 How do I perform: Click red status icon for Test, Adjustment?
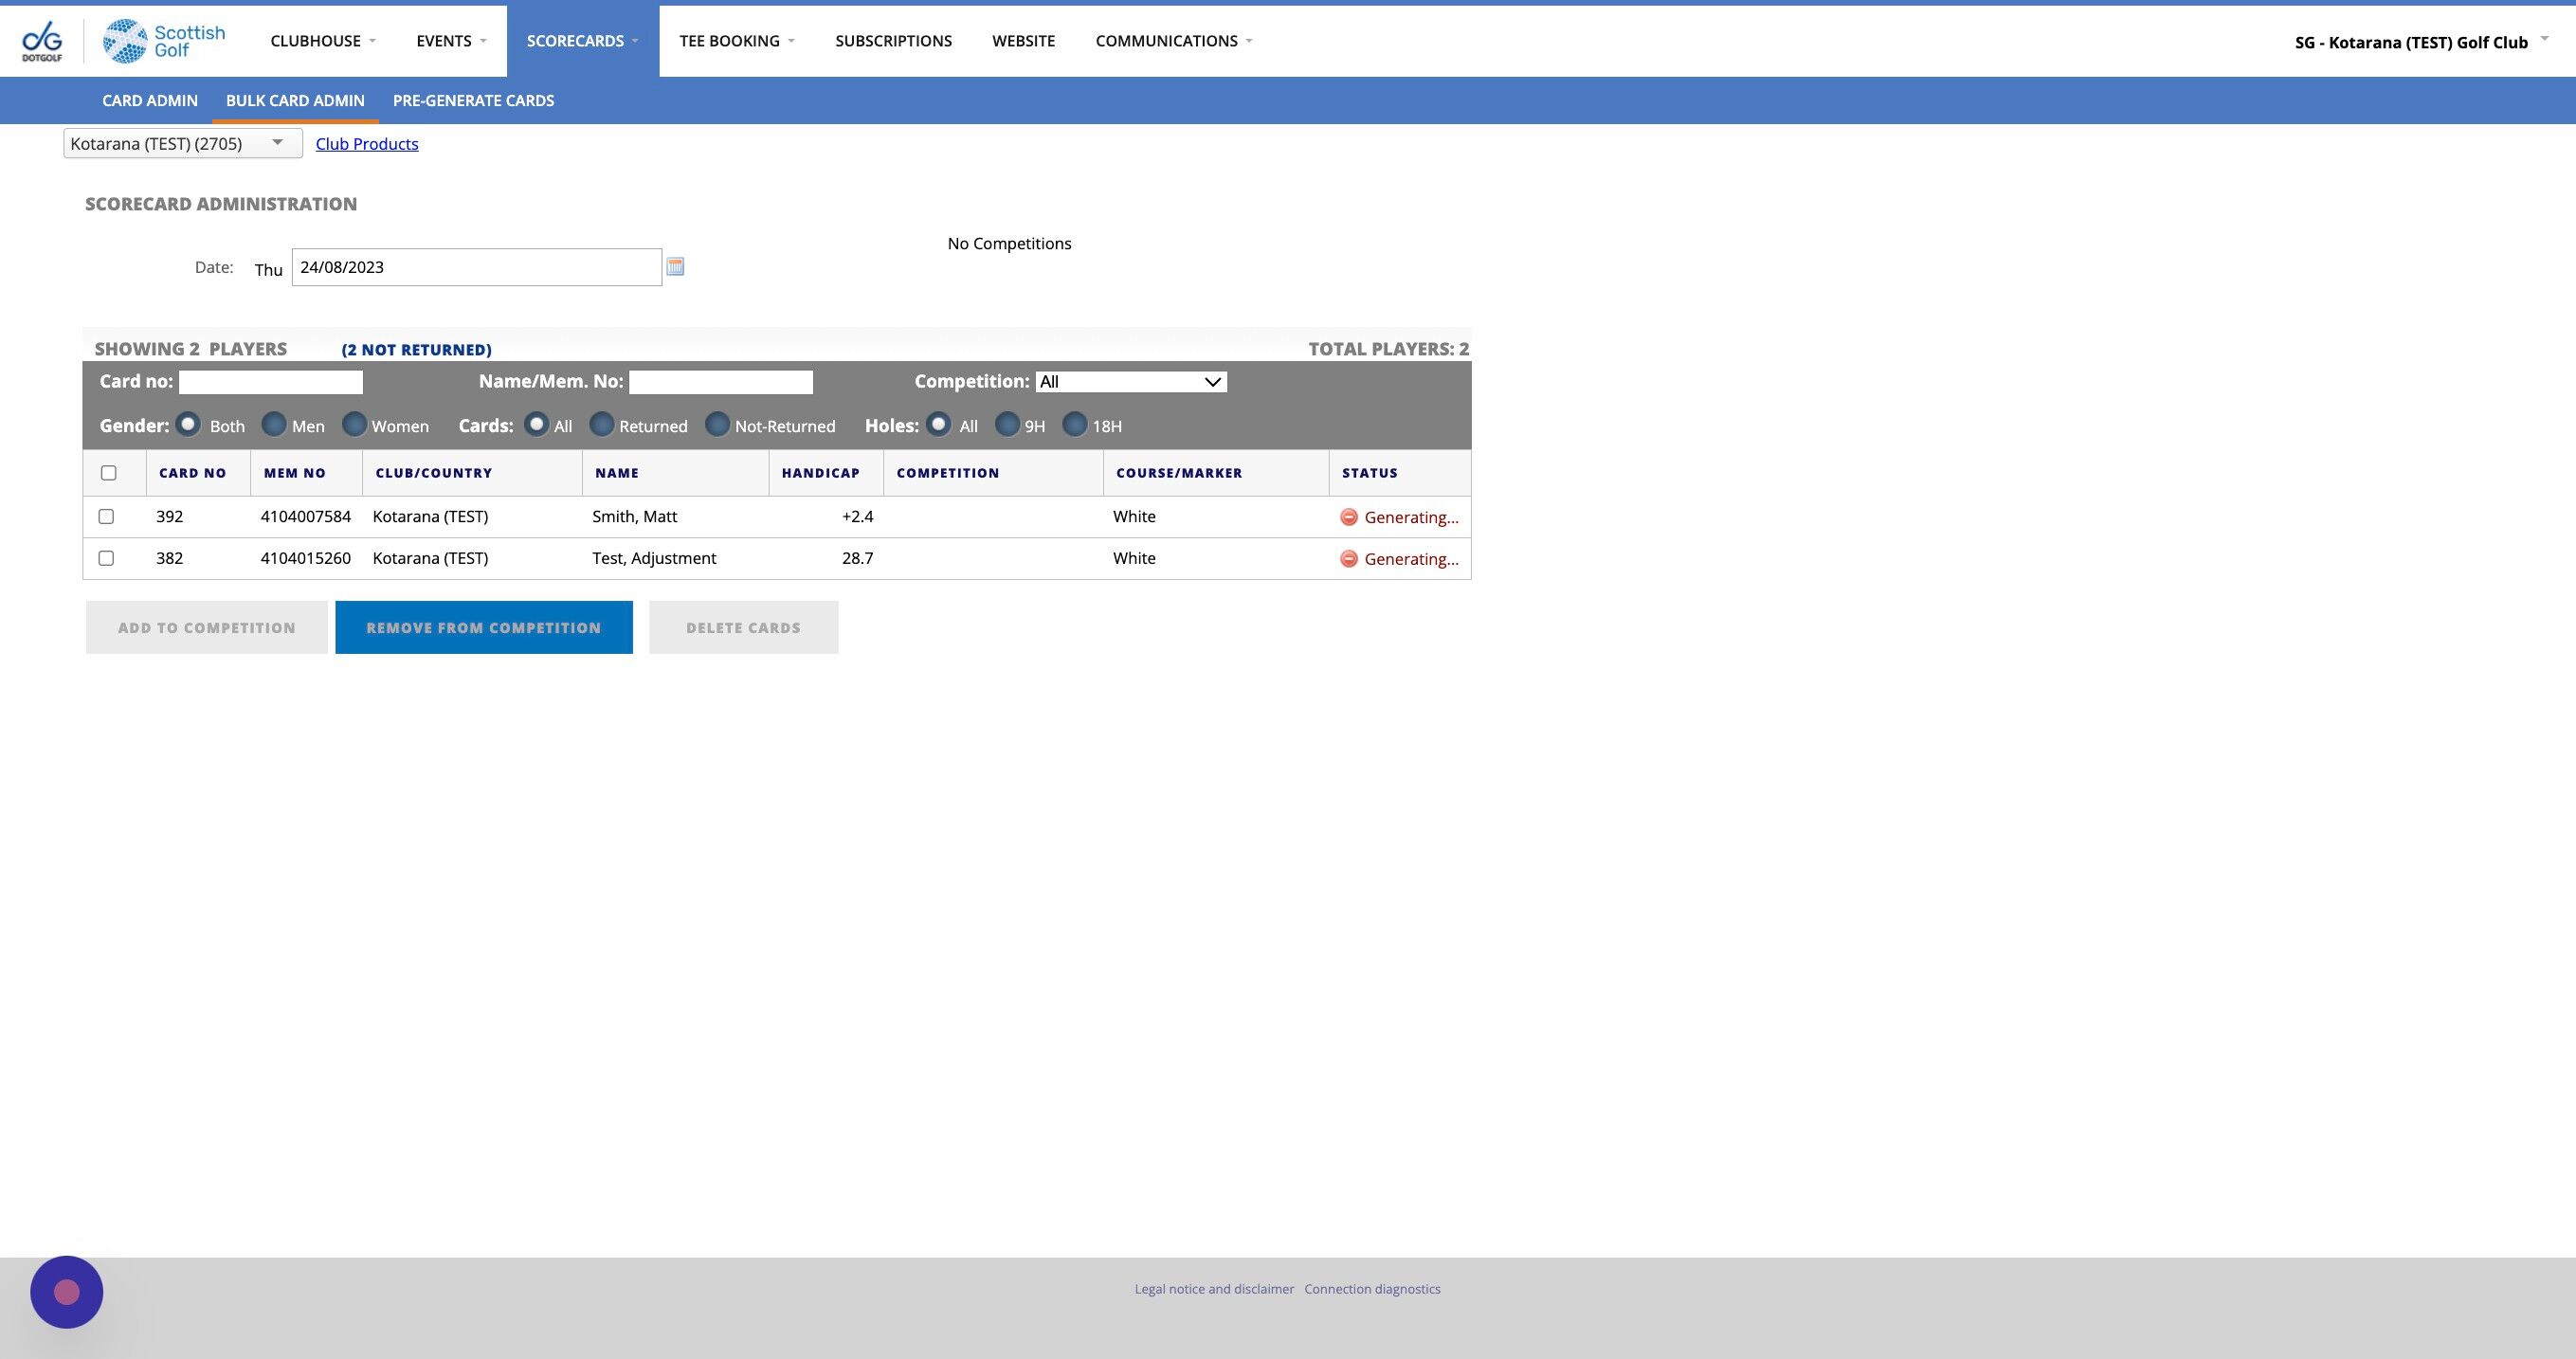click(1348, 559)
